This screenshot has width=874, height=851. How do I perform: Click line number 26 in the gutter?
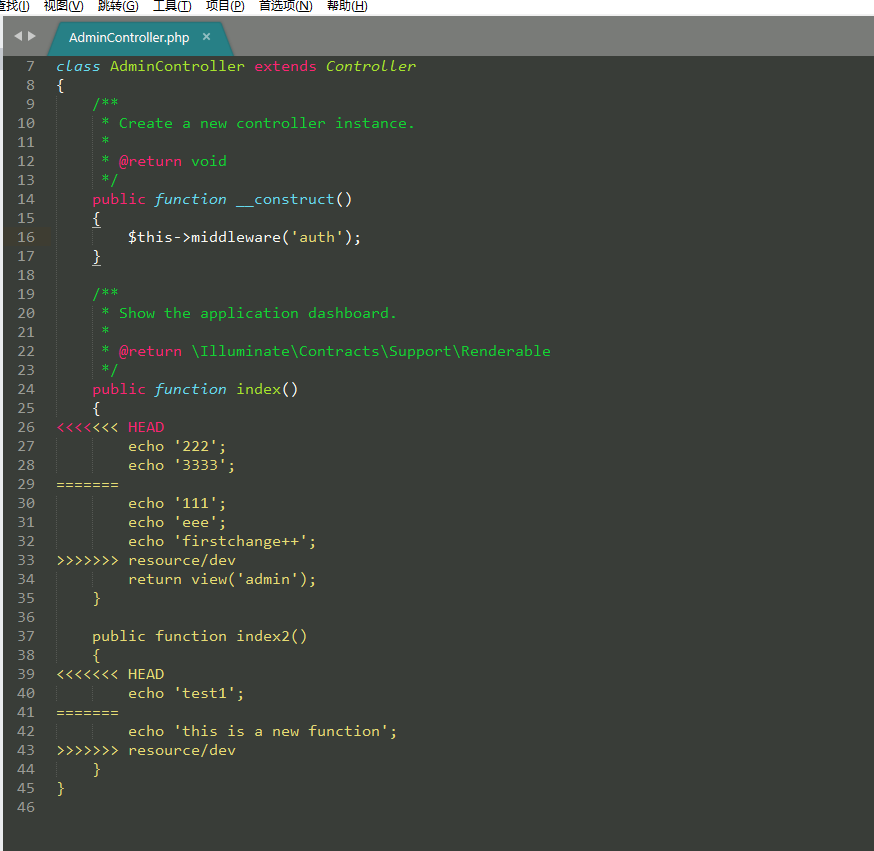(x=26, y=427)
